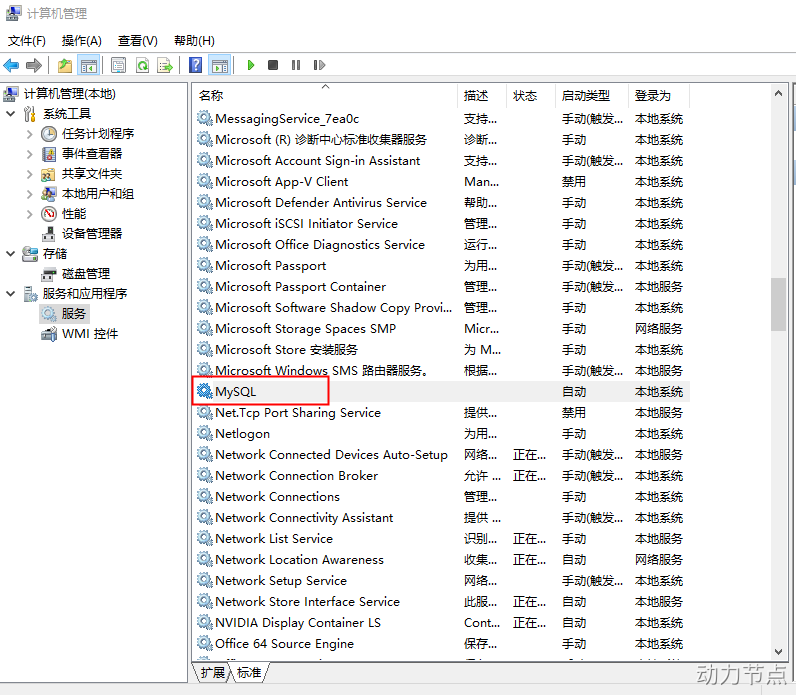This screenshot has width=796, height=695.
Task: Click the Up one level folder icon
Action: [x=65, y=65]
